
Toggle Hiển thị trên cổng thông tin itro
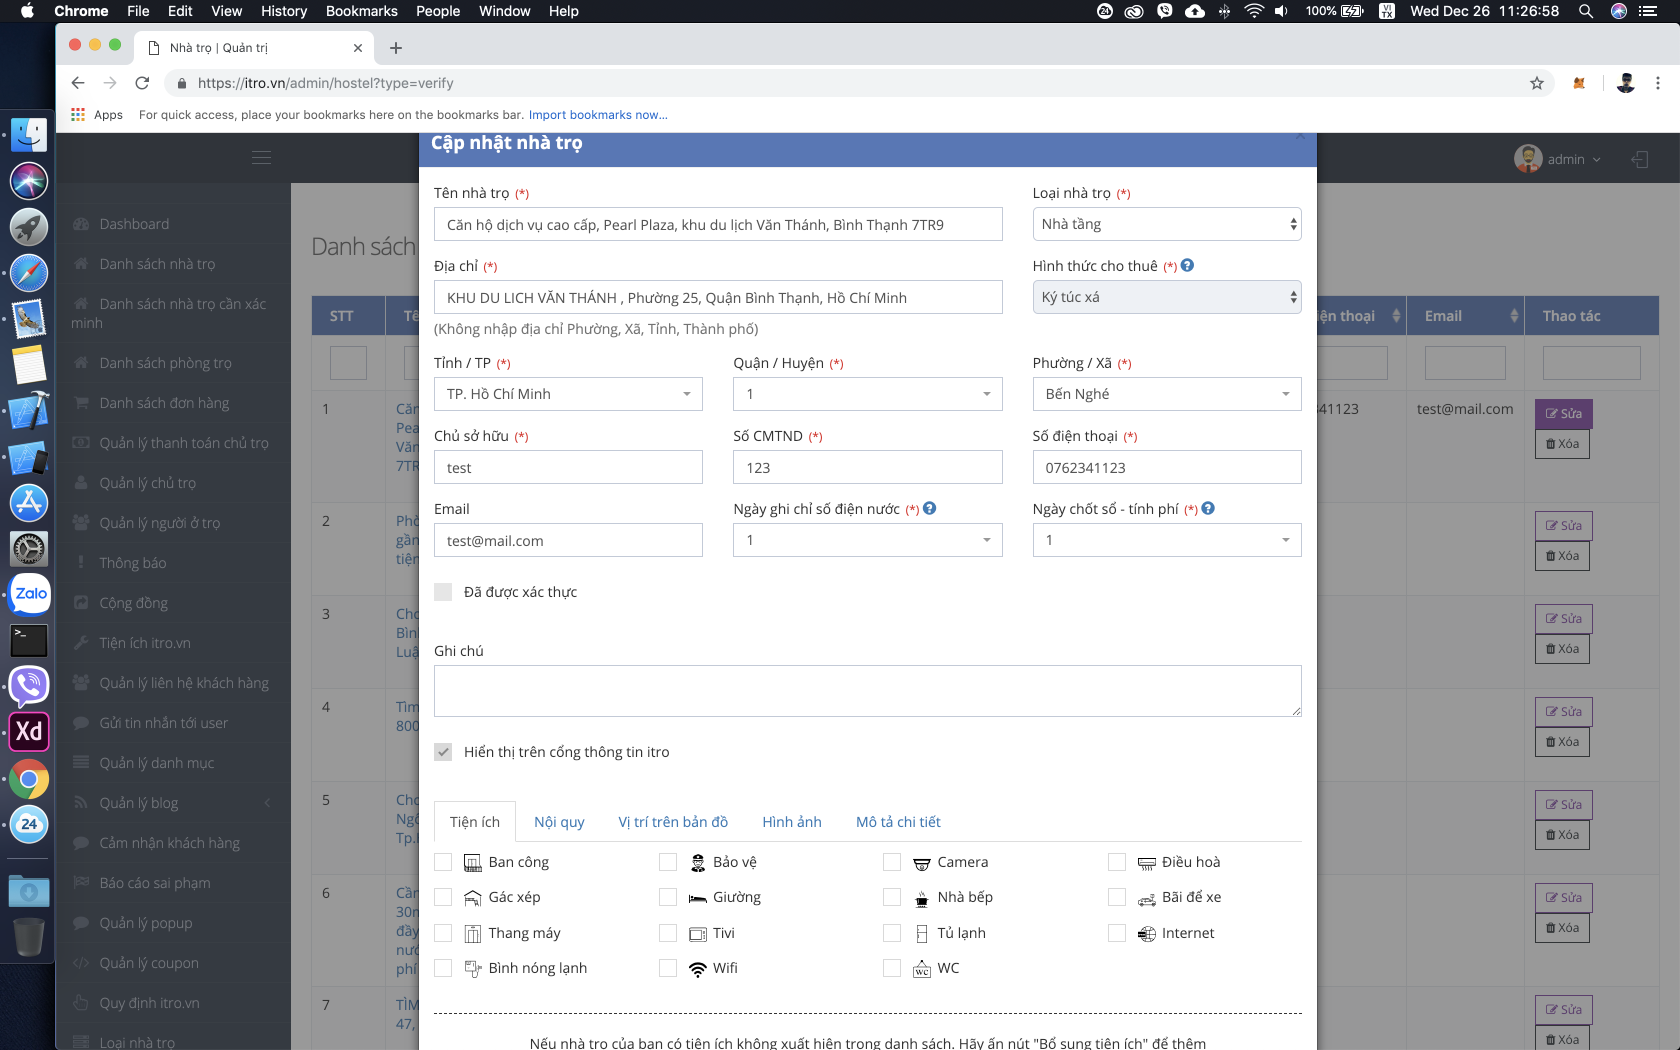point(443,752)
